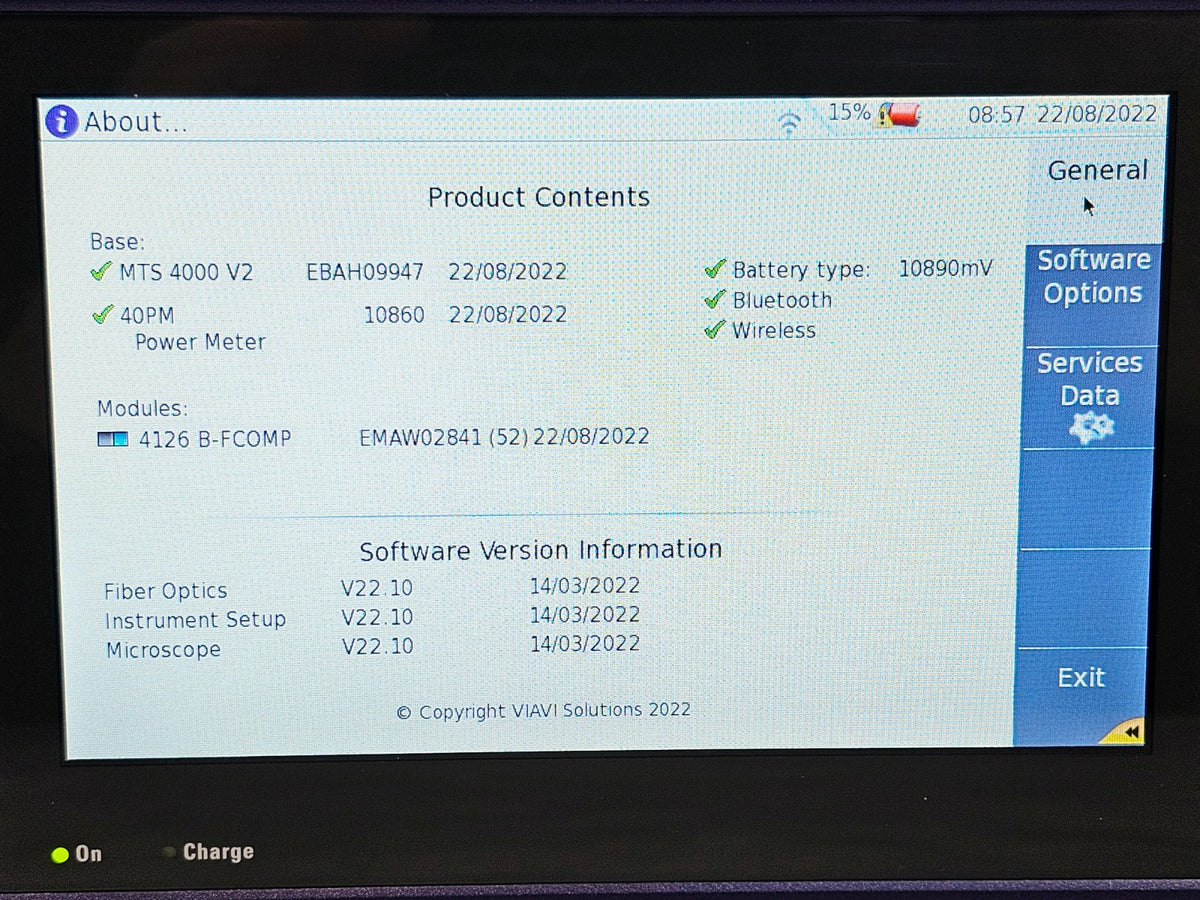This screenshot has width=1200, height=900.
Task: Click the MTS 4000 V2 base entry
Action: tap(186, 272)
